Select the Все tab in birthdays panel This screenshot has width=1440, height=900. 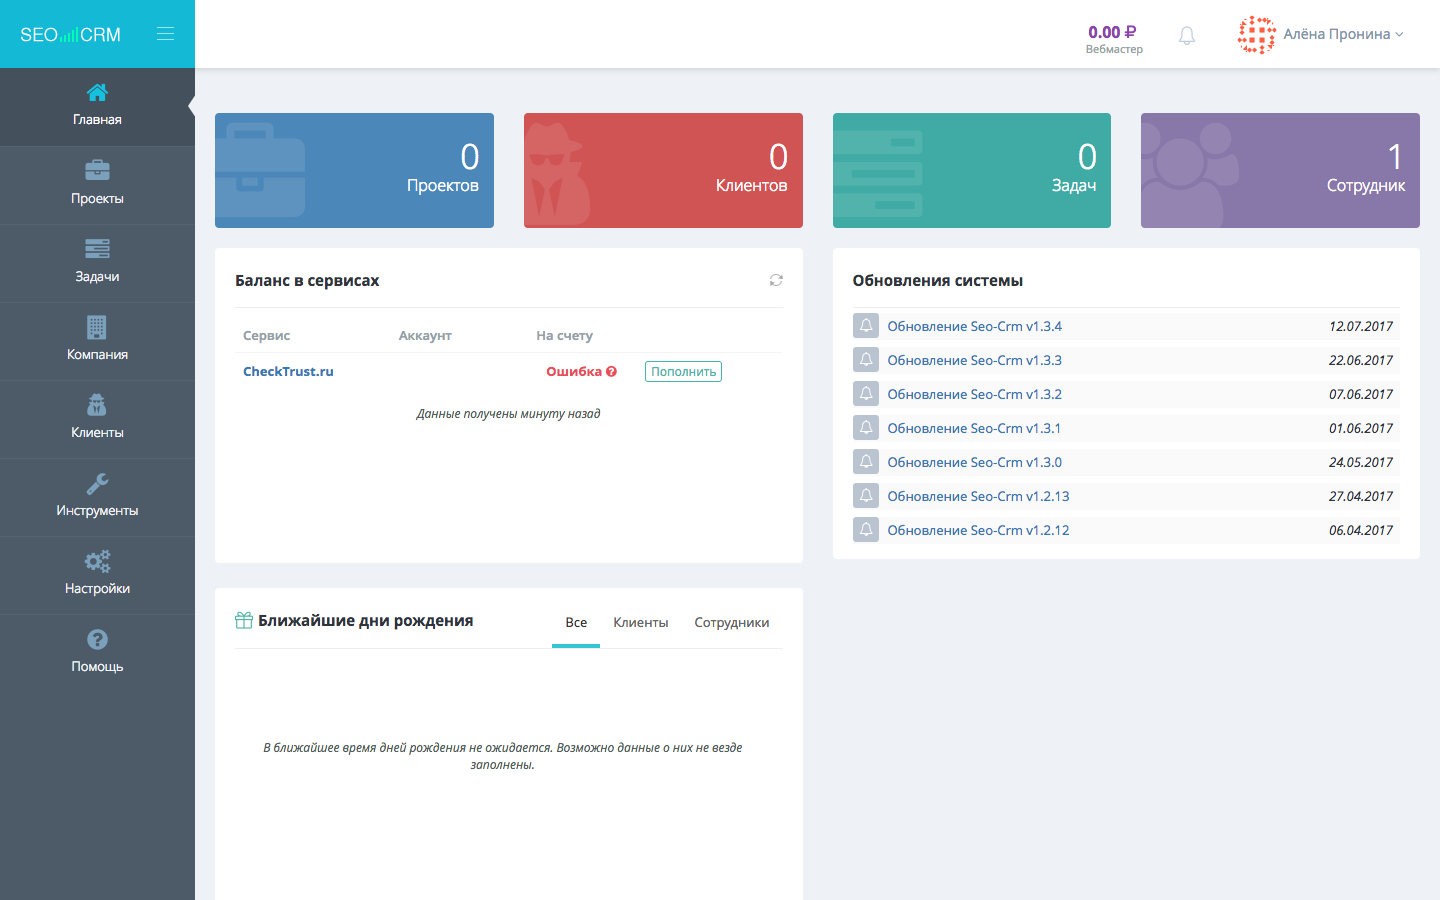pos(576,622)
